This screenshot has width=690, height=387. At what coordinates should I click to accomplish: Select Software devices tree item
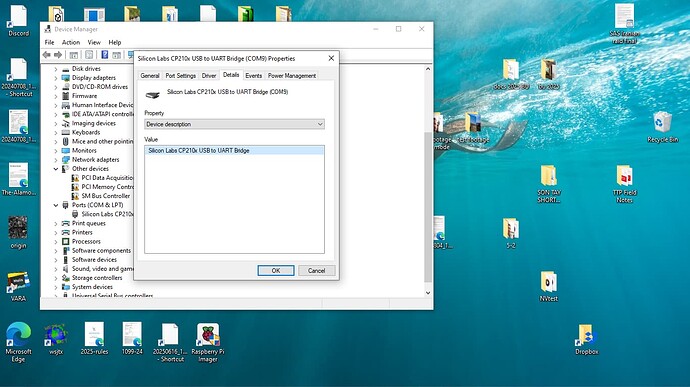94,260
